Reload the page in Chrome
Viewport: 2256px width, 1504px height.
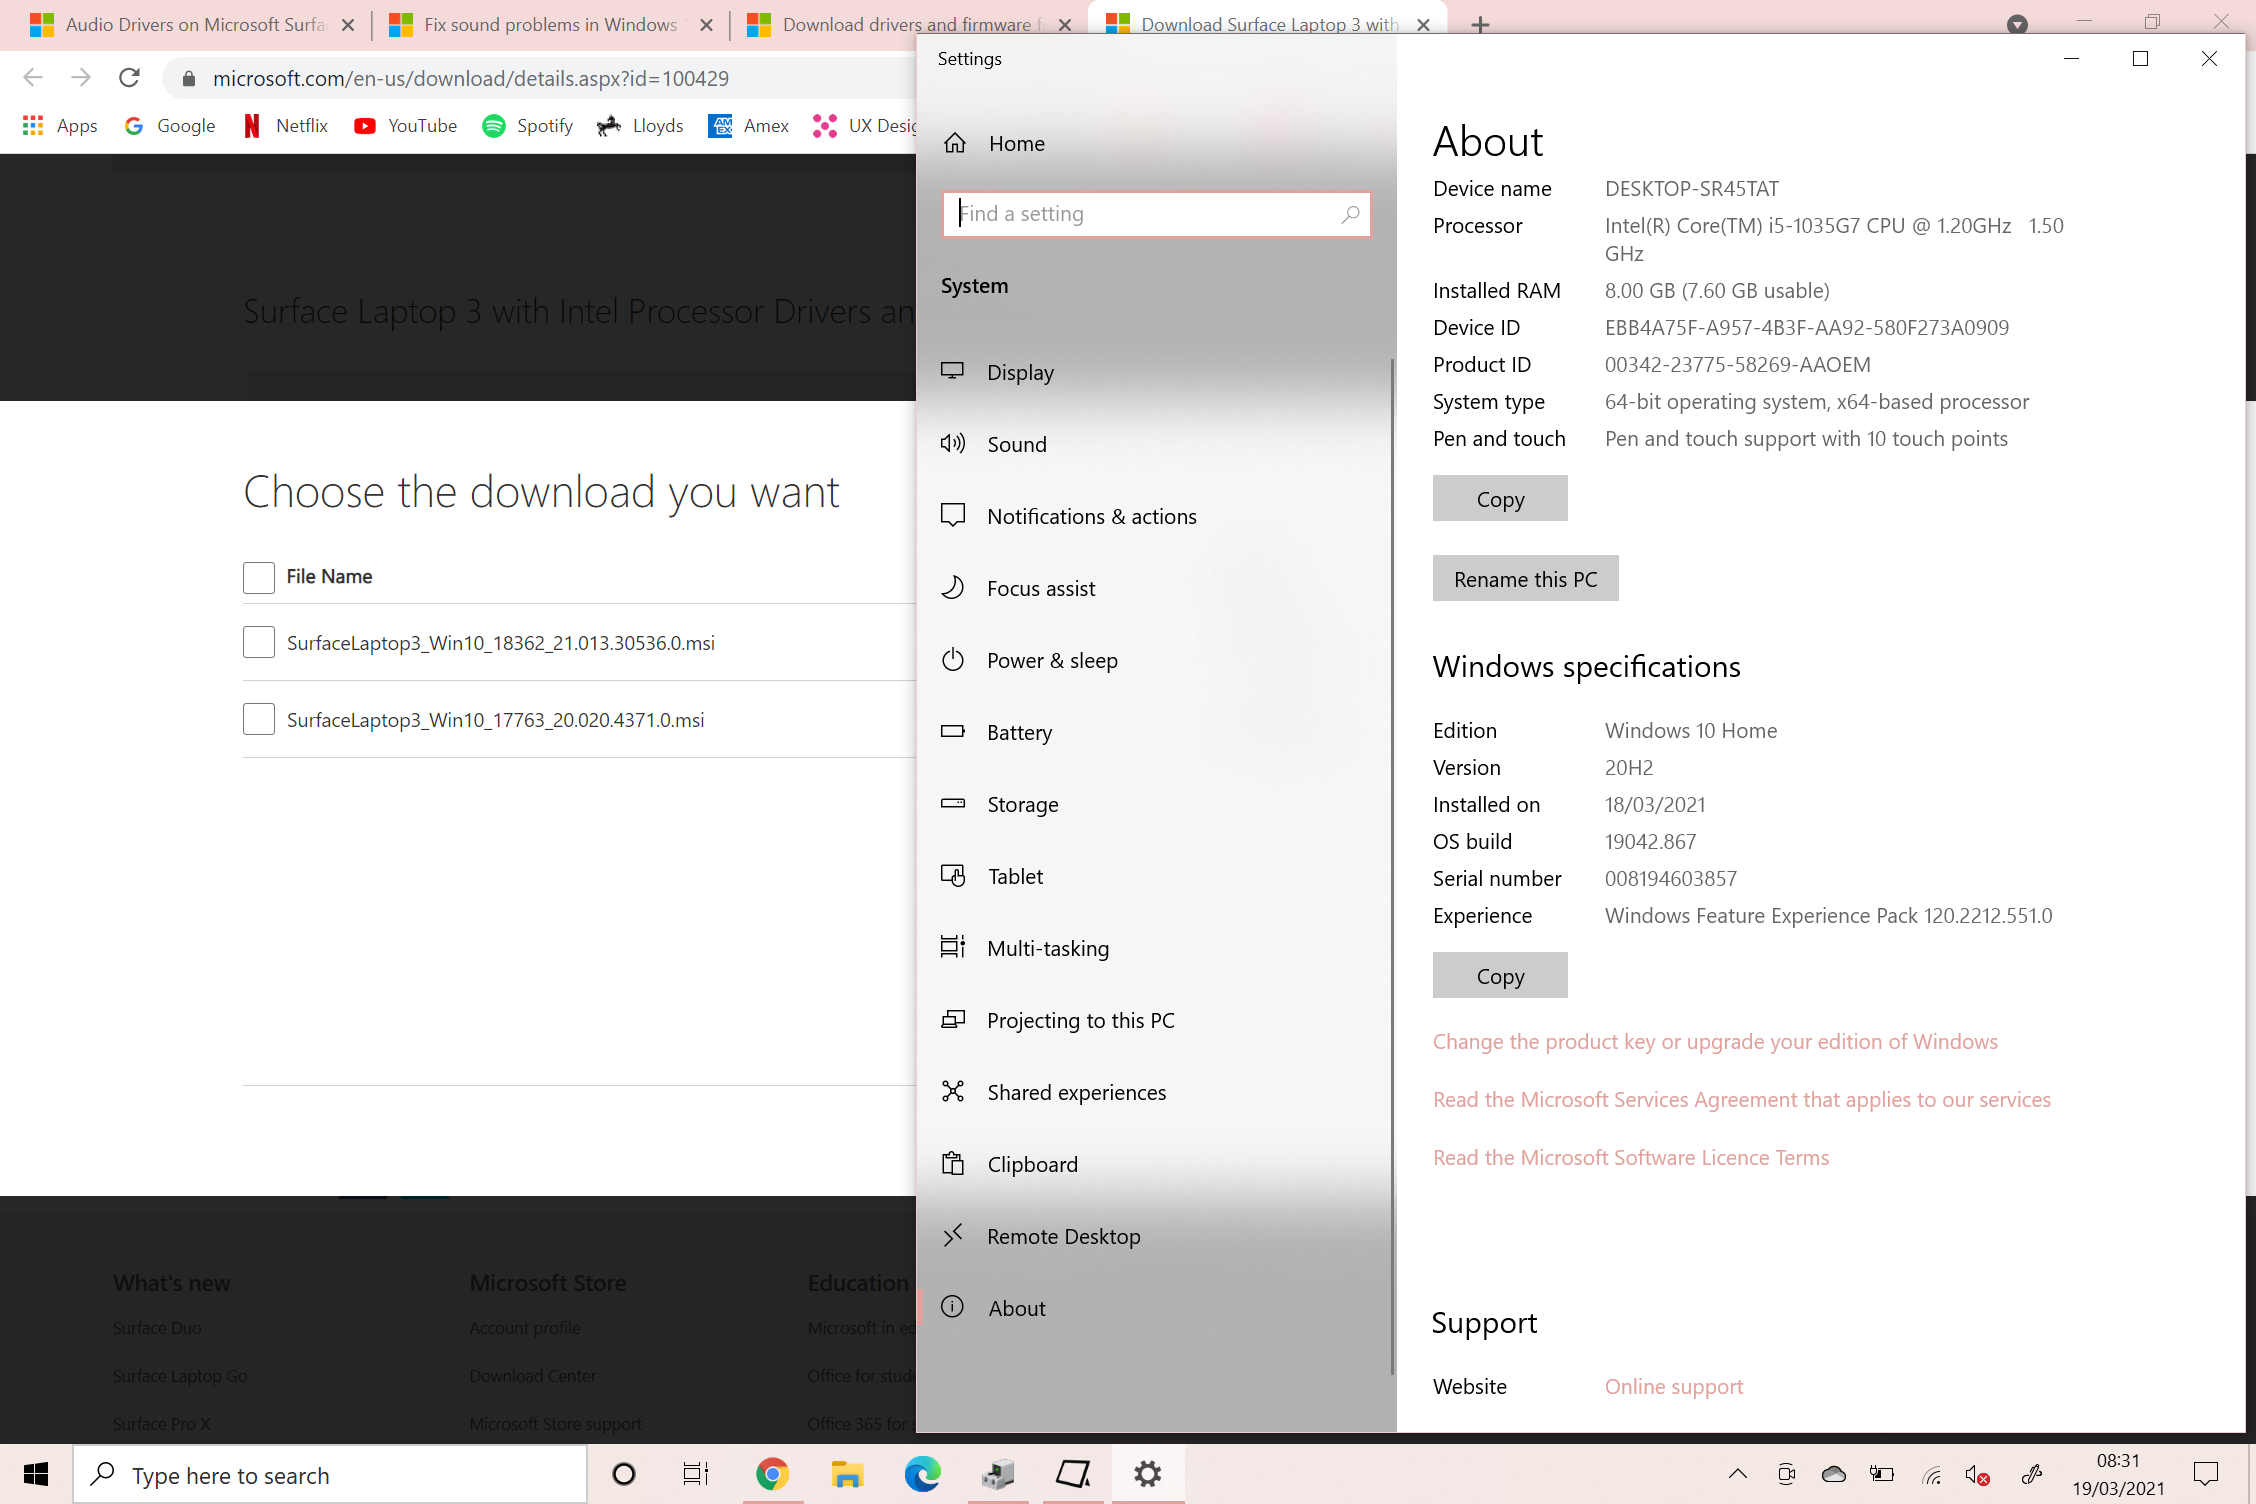pyautogui.click(x=129, y=78)
